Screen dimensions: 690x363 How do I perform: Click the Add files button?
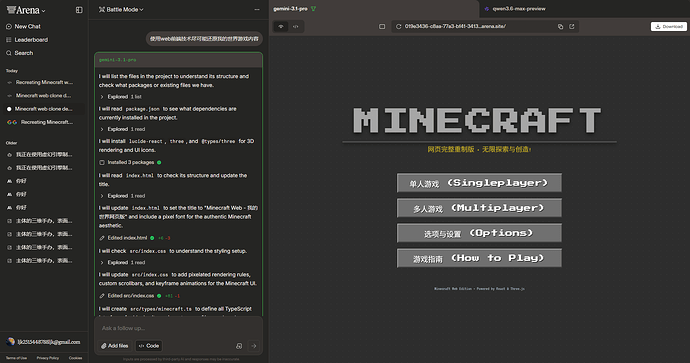point(115,346)
